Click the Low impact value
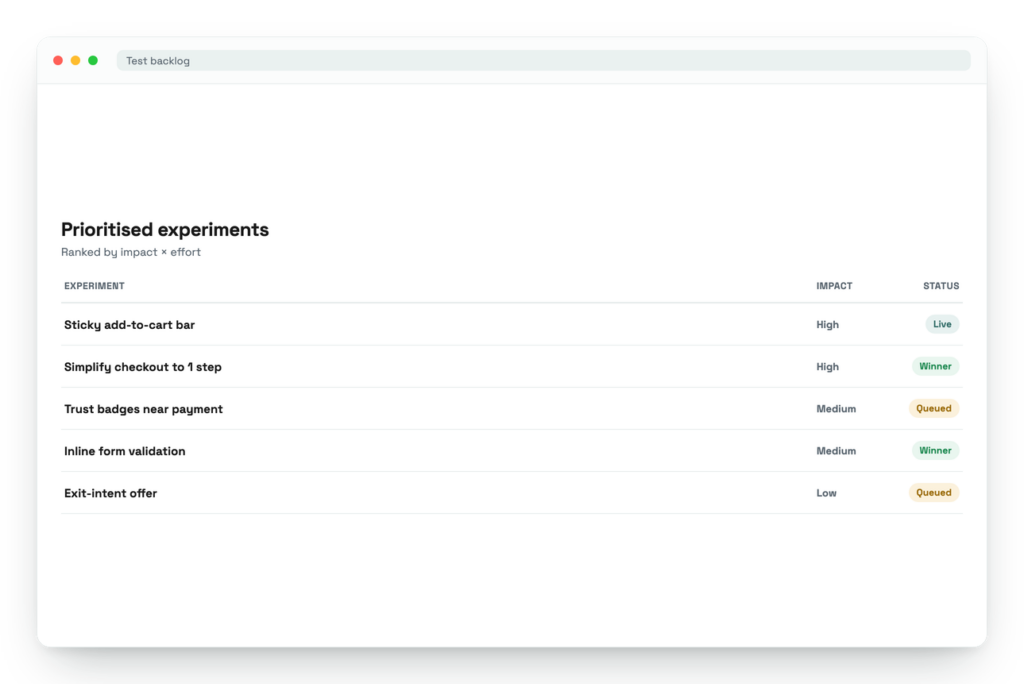Screen dimensions: 1024x684 [826, 493]
